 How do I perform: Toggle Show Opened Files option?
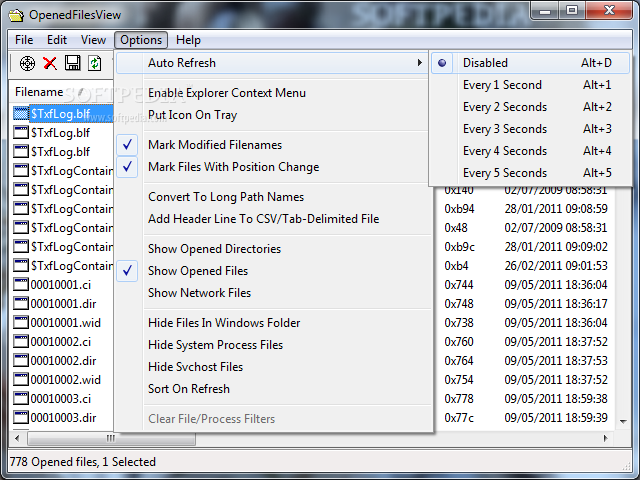[x=273, y=271]
